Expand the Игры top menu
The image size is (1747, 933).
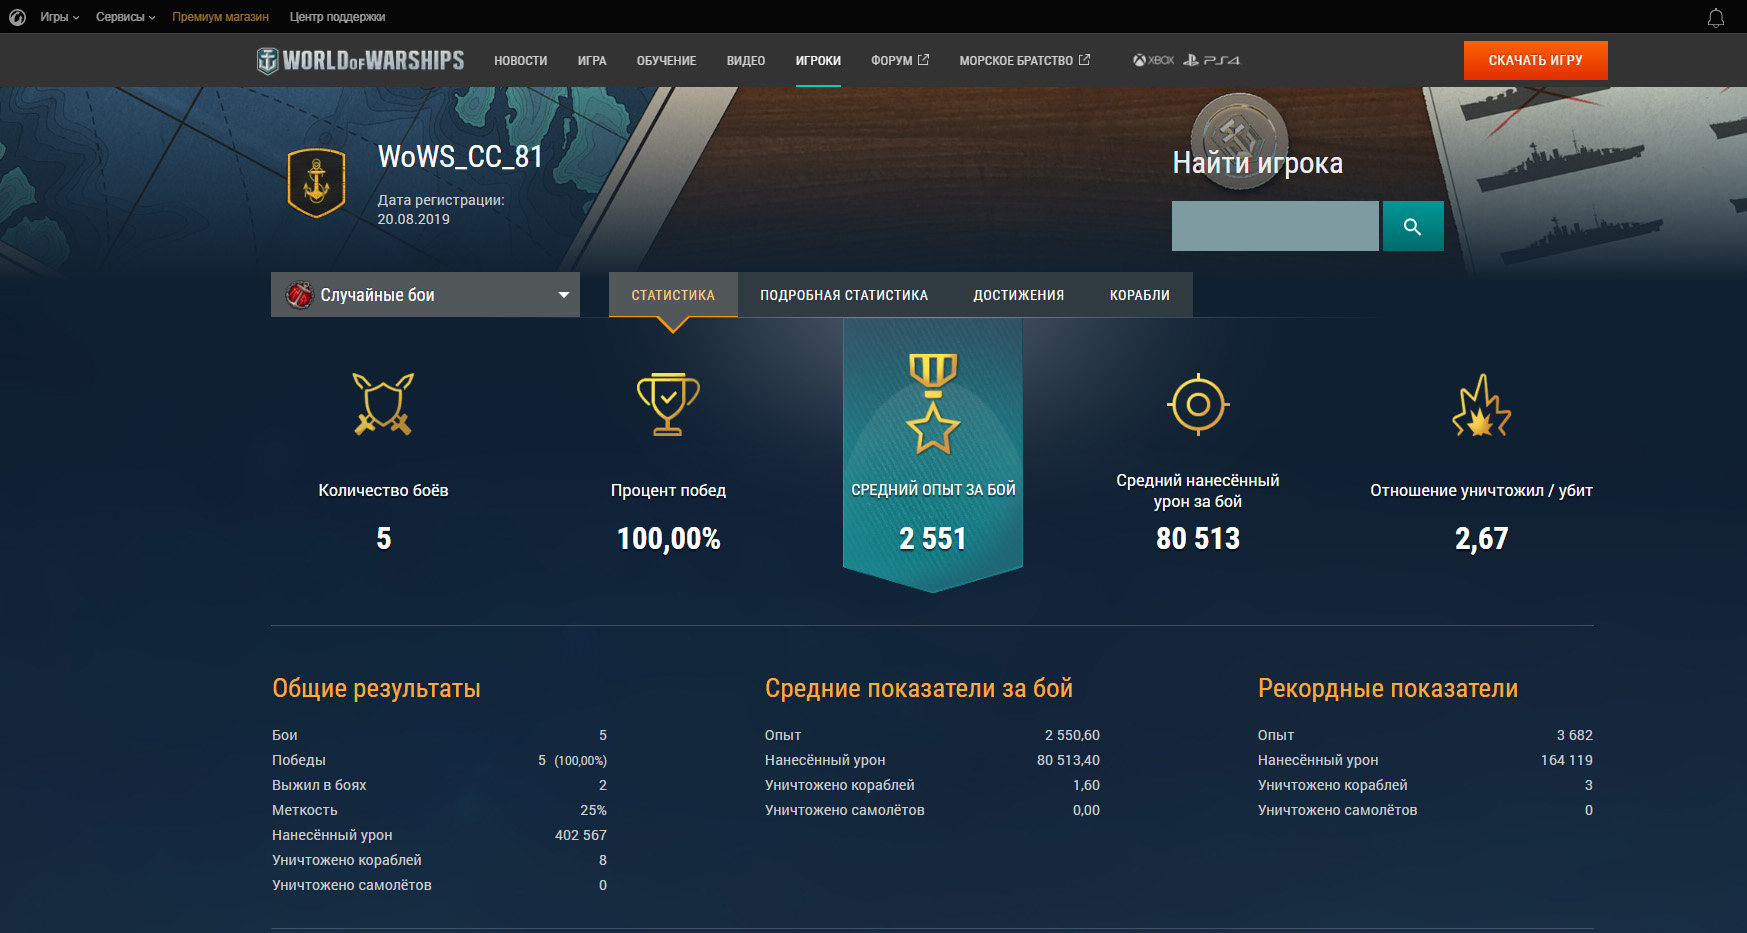click(x=59, y=17)
